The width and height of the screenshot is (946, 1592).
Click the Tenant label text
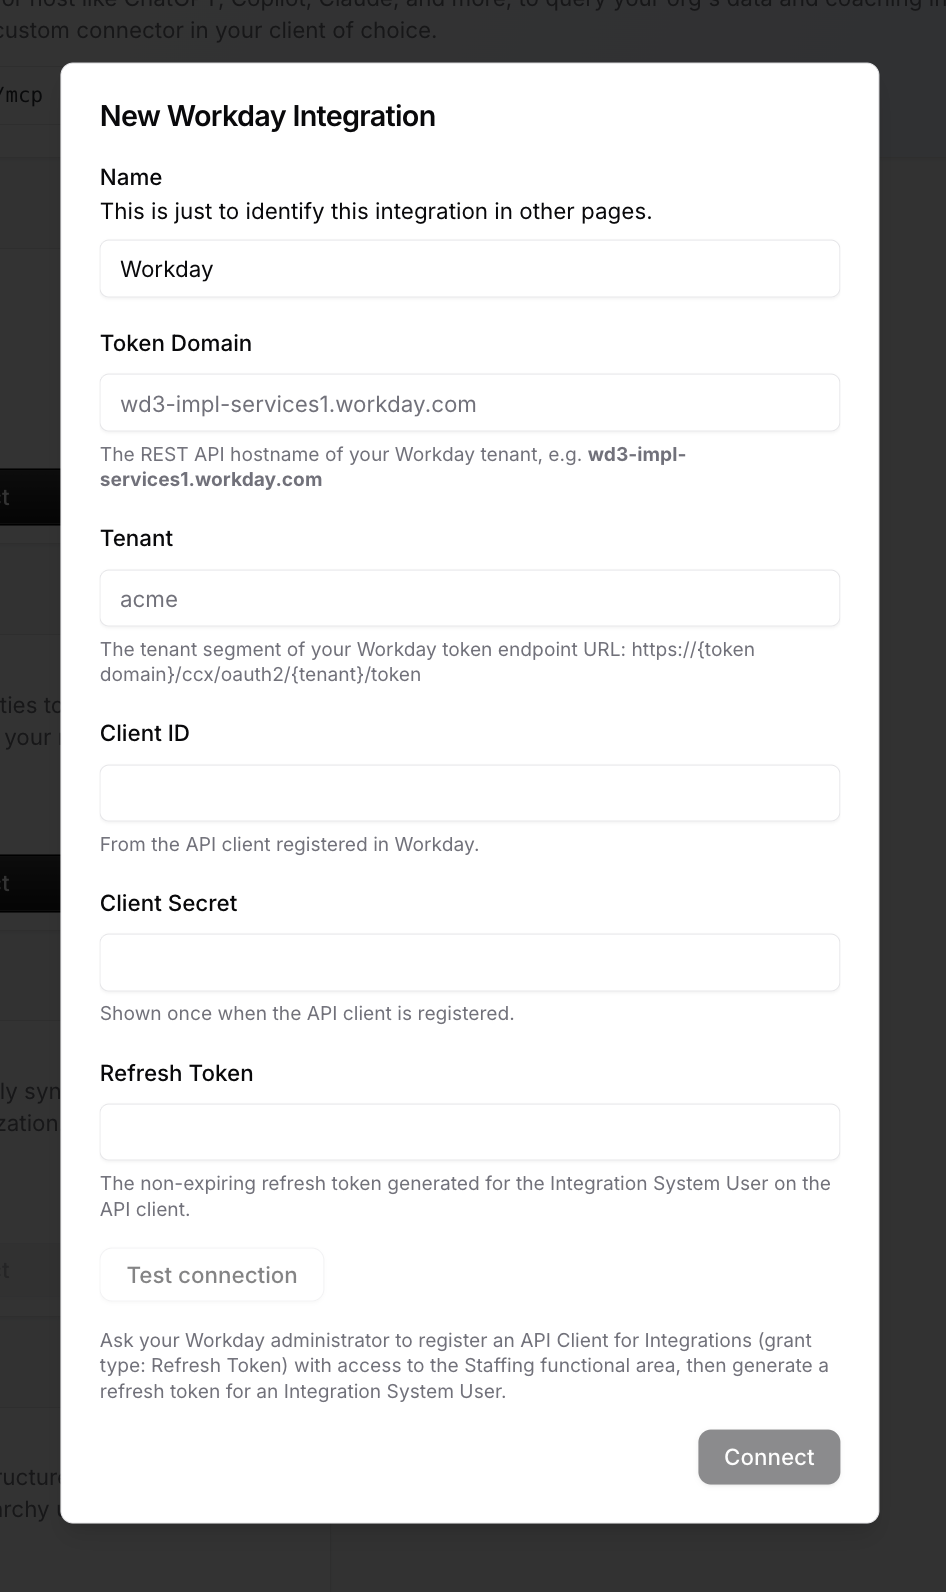coord(136,538)
